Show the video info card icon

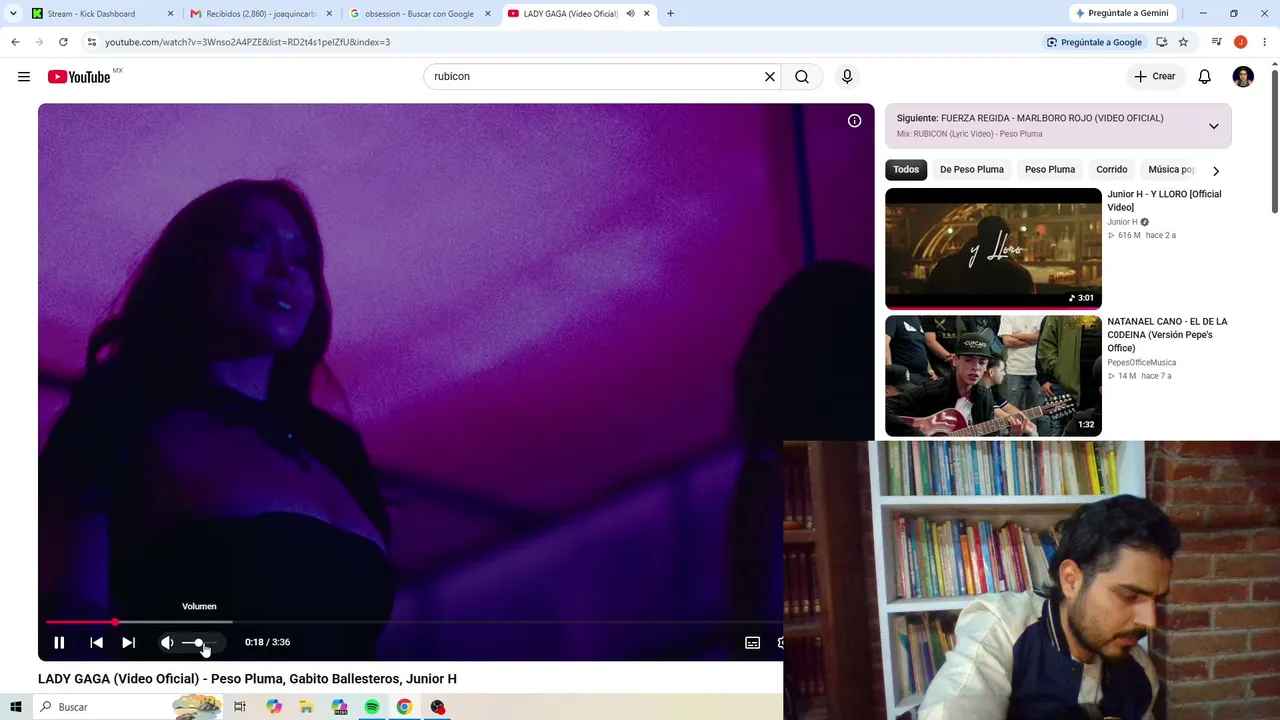tap(855, 121)
